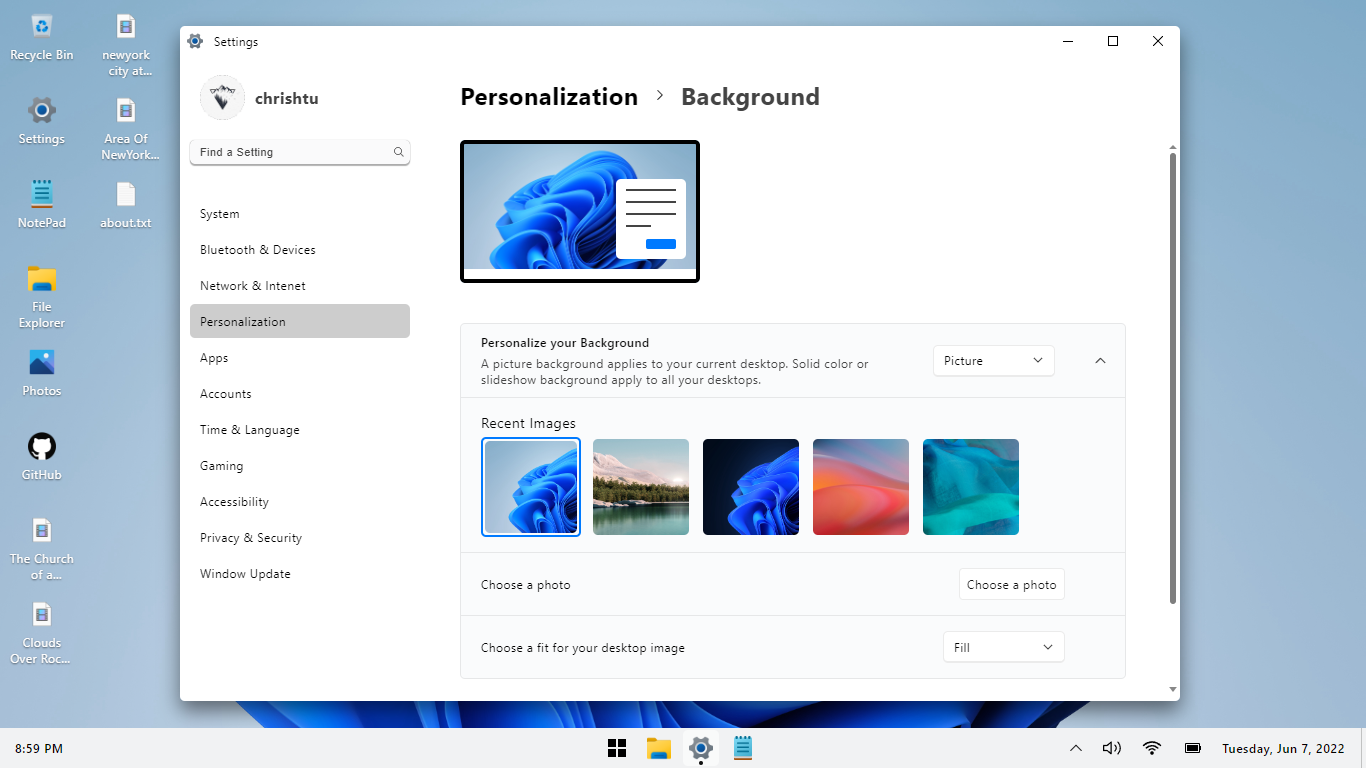
Task: Open NotePad from the desktop
Action: point(42,195)
